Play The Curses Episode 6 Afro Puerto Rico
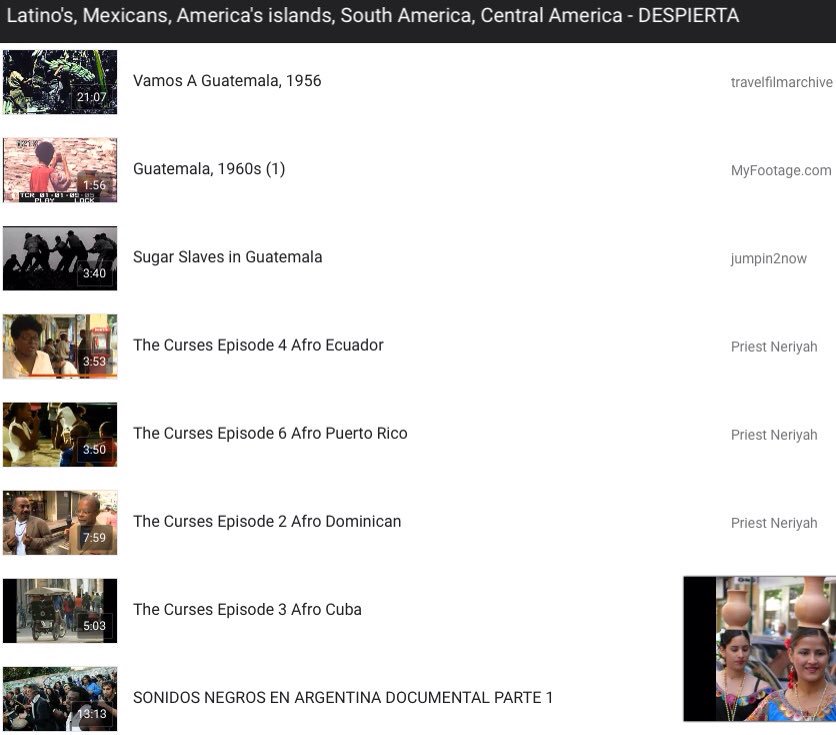This screenshot has width=836, height=735. point(271,433)
